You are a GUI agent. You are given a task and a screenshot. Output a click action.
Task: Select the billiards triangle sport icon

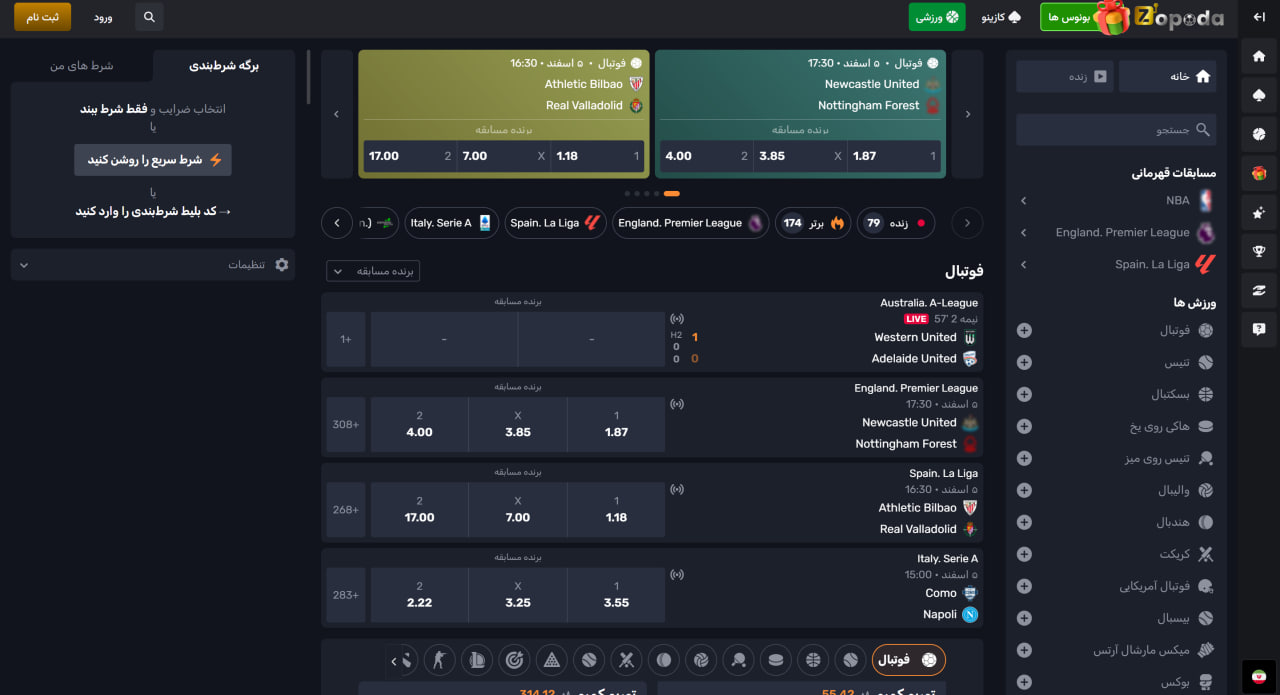tap(551, 660)
